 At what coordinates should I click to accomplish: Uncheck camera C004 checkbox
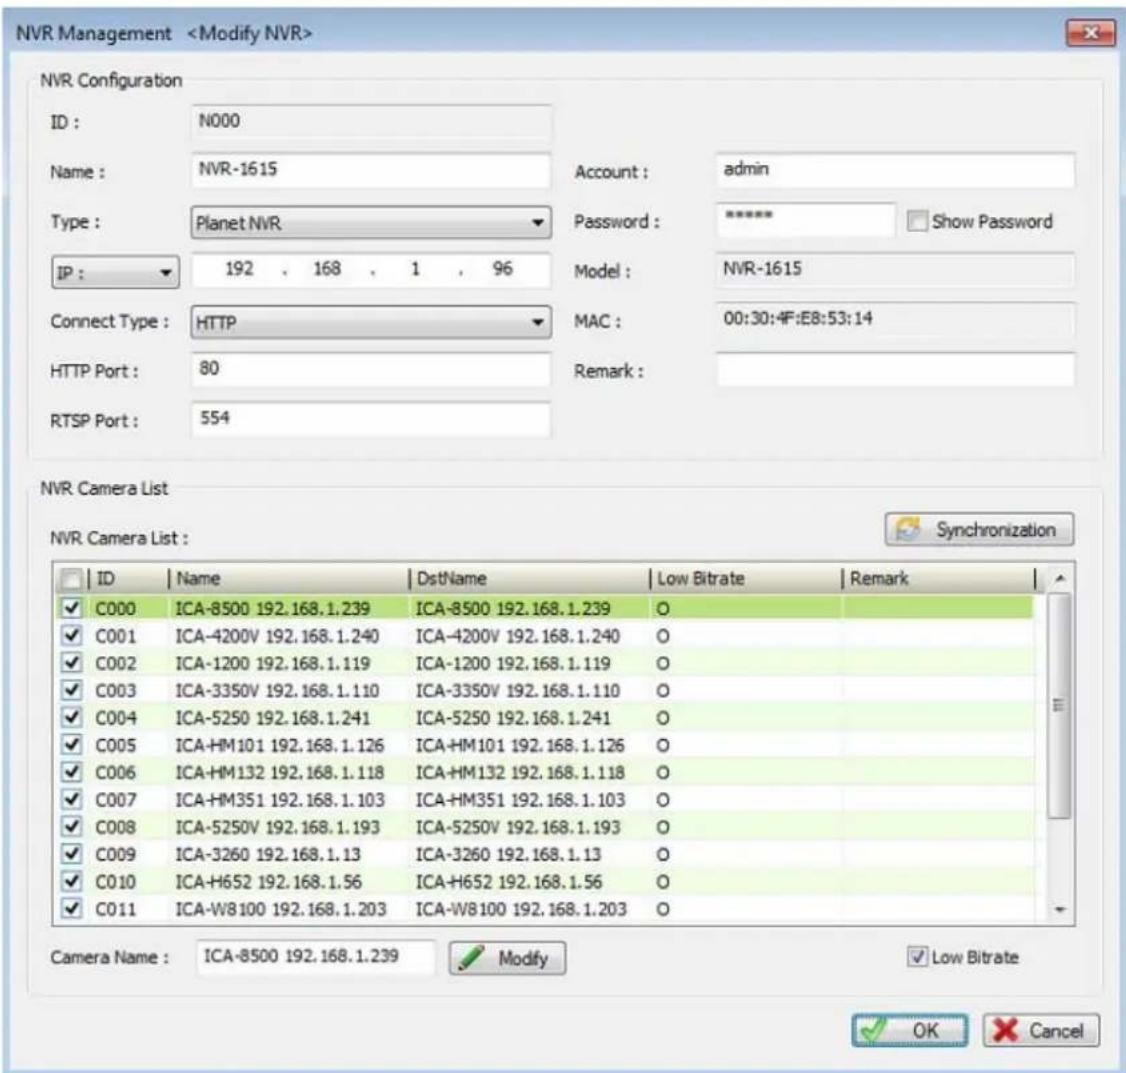pos(71,717)
